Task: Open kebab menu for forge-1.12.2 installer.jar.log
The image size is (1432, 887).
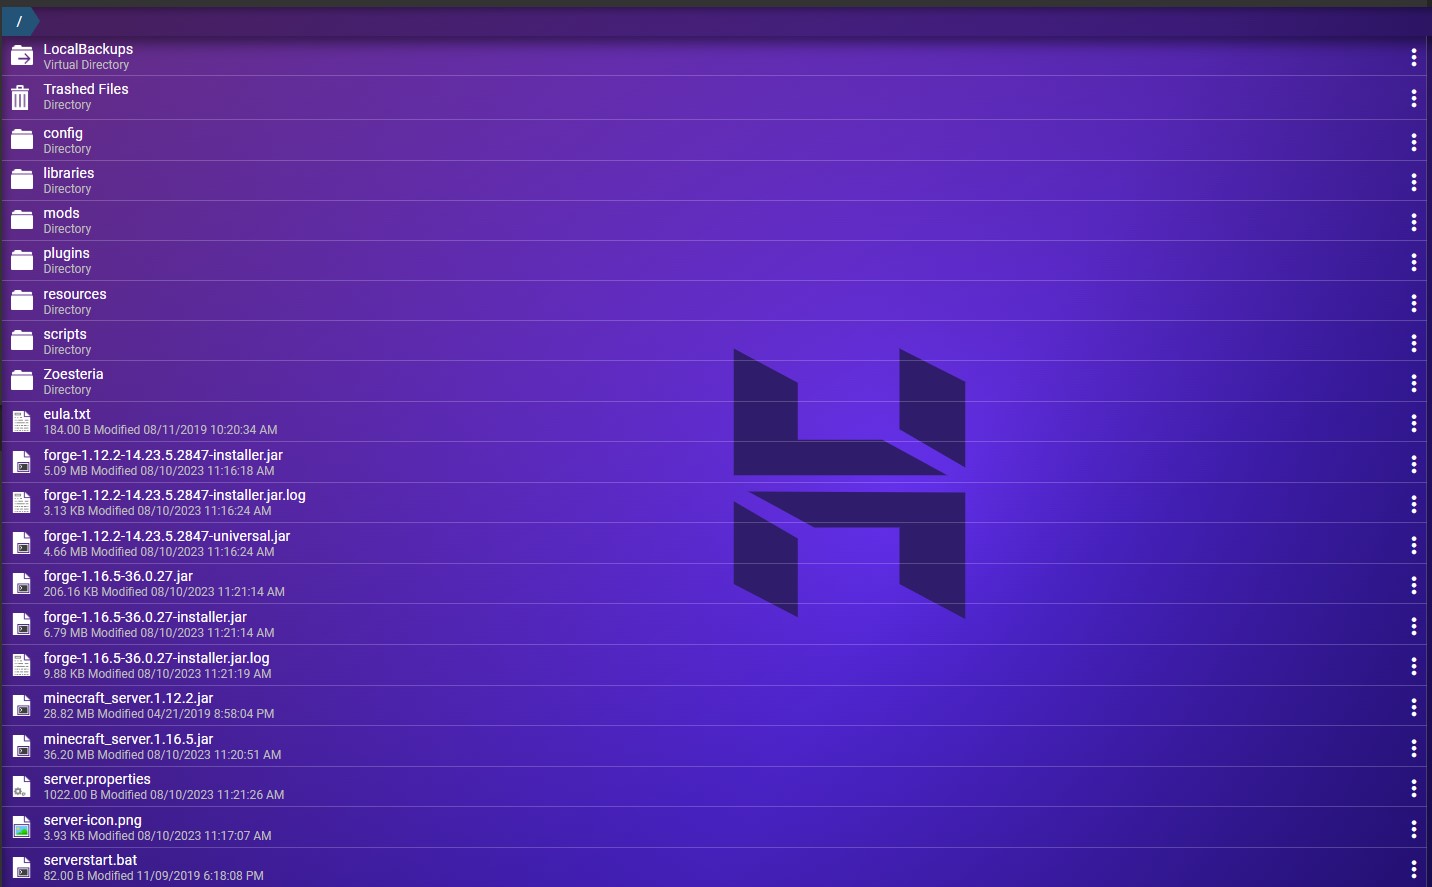Action: [x=1413, y=504]
